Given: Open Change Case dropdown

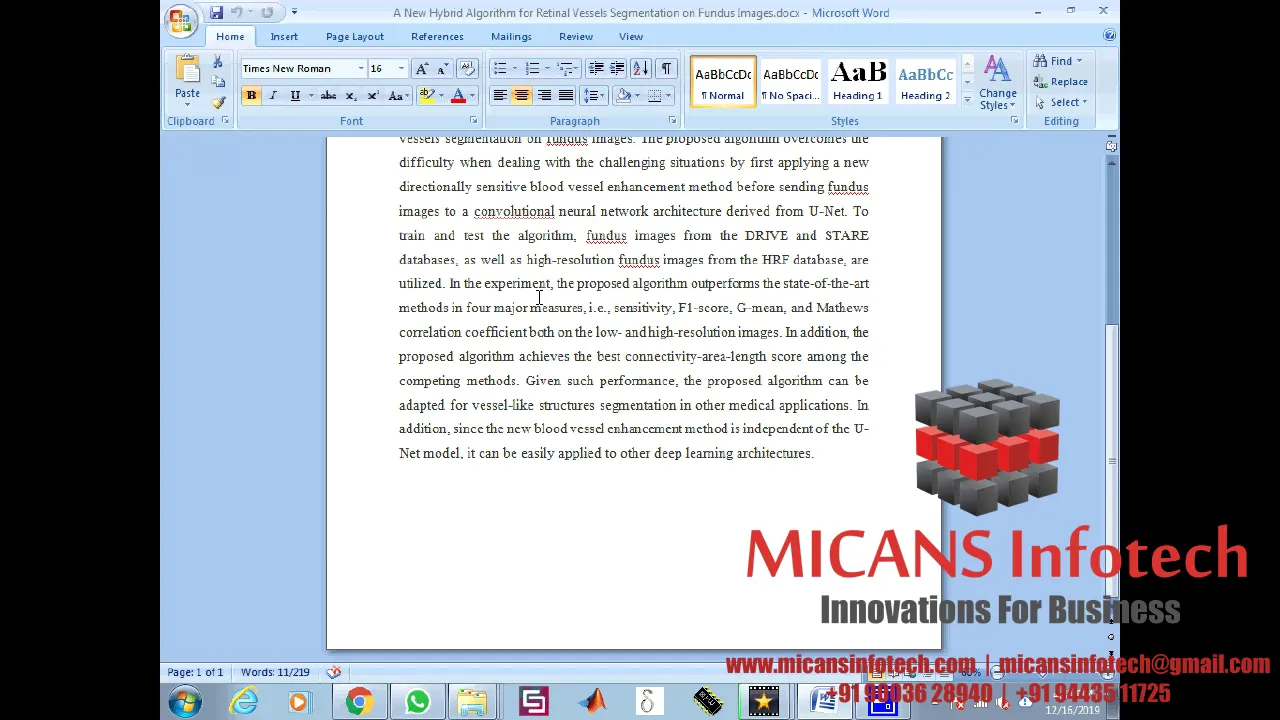Looking at the screenshot, I should (x=398, y=96).
